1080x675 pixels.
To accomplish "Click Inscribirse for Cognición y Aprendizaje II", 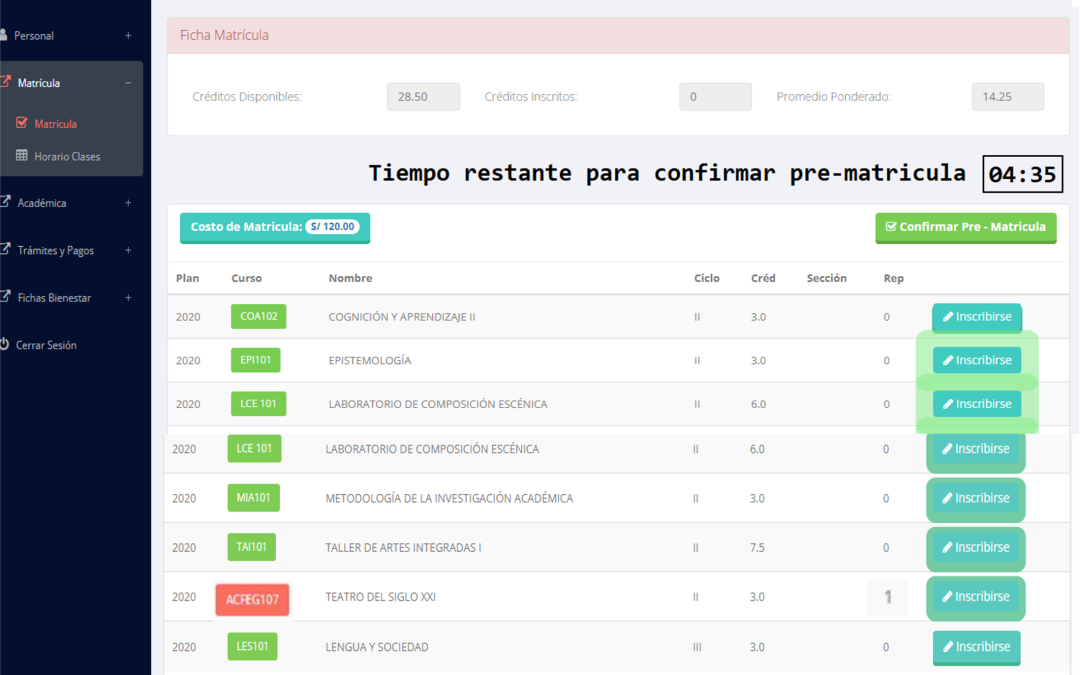I will pos(977,317).
